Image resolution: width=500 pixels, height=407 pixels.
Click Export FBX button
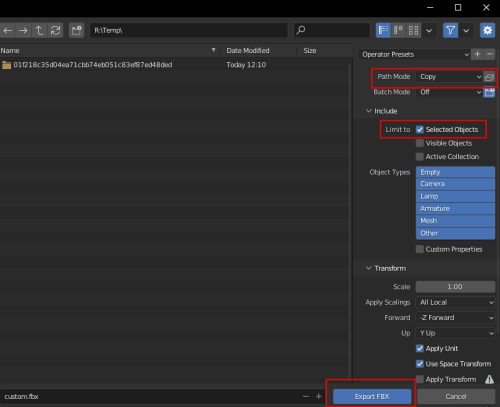pyautogui.click(x=372, y=396)
